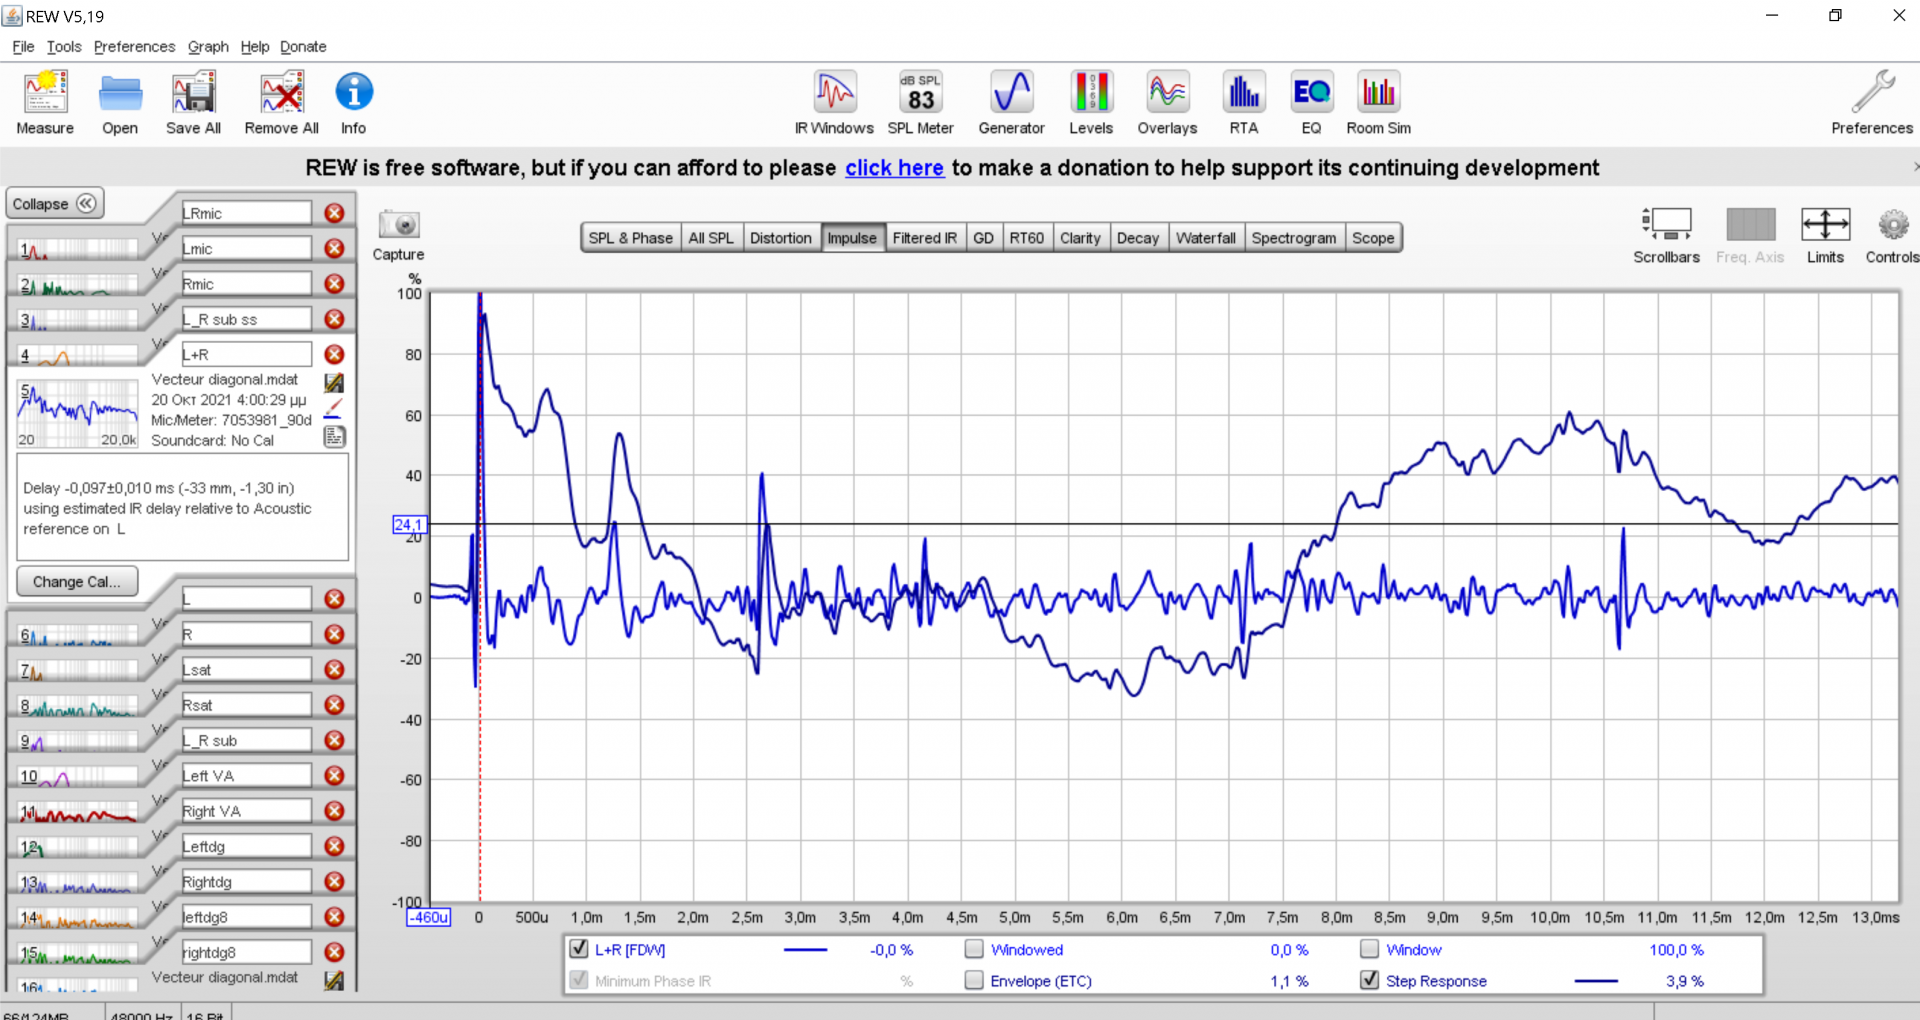This screenshot has height=1020, width=1920.
Task: Open the Donate menu
Action: pos(303,47)
